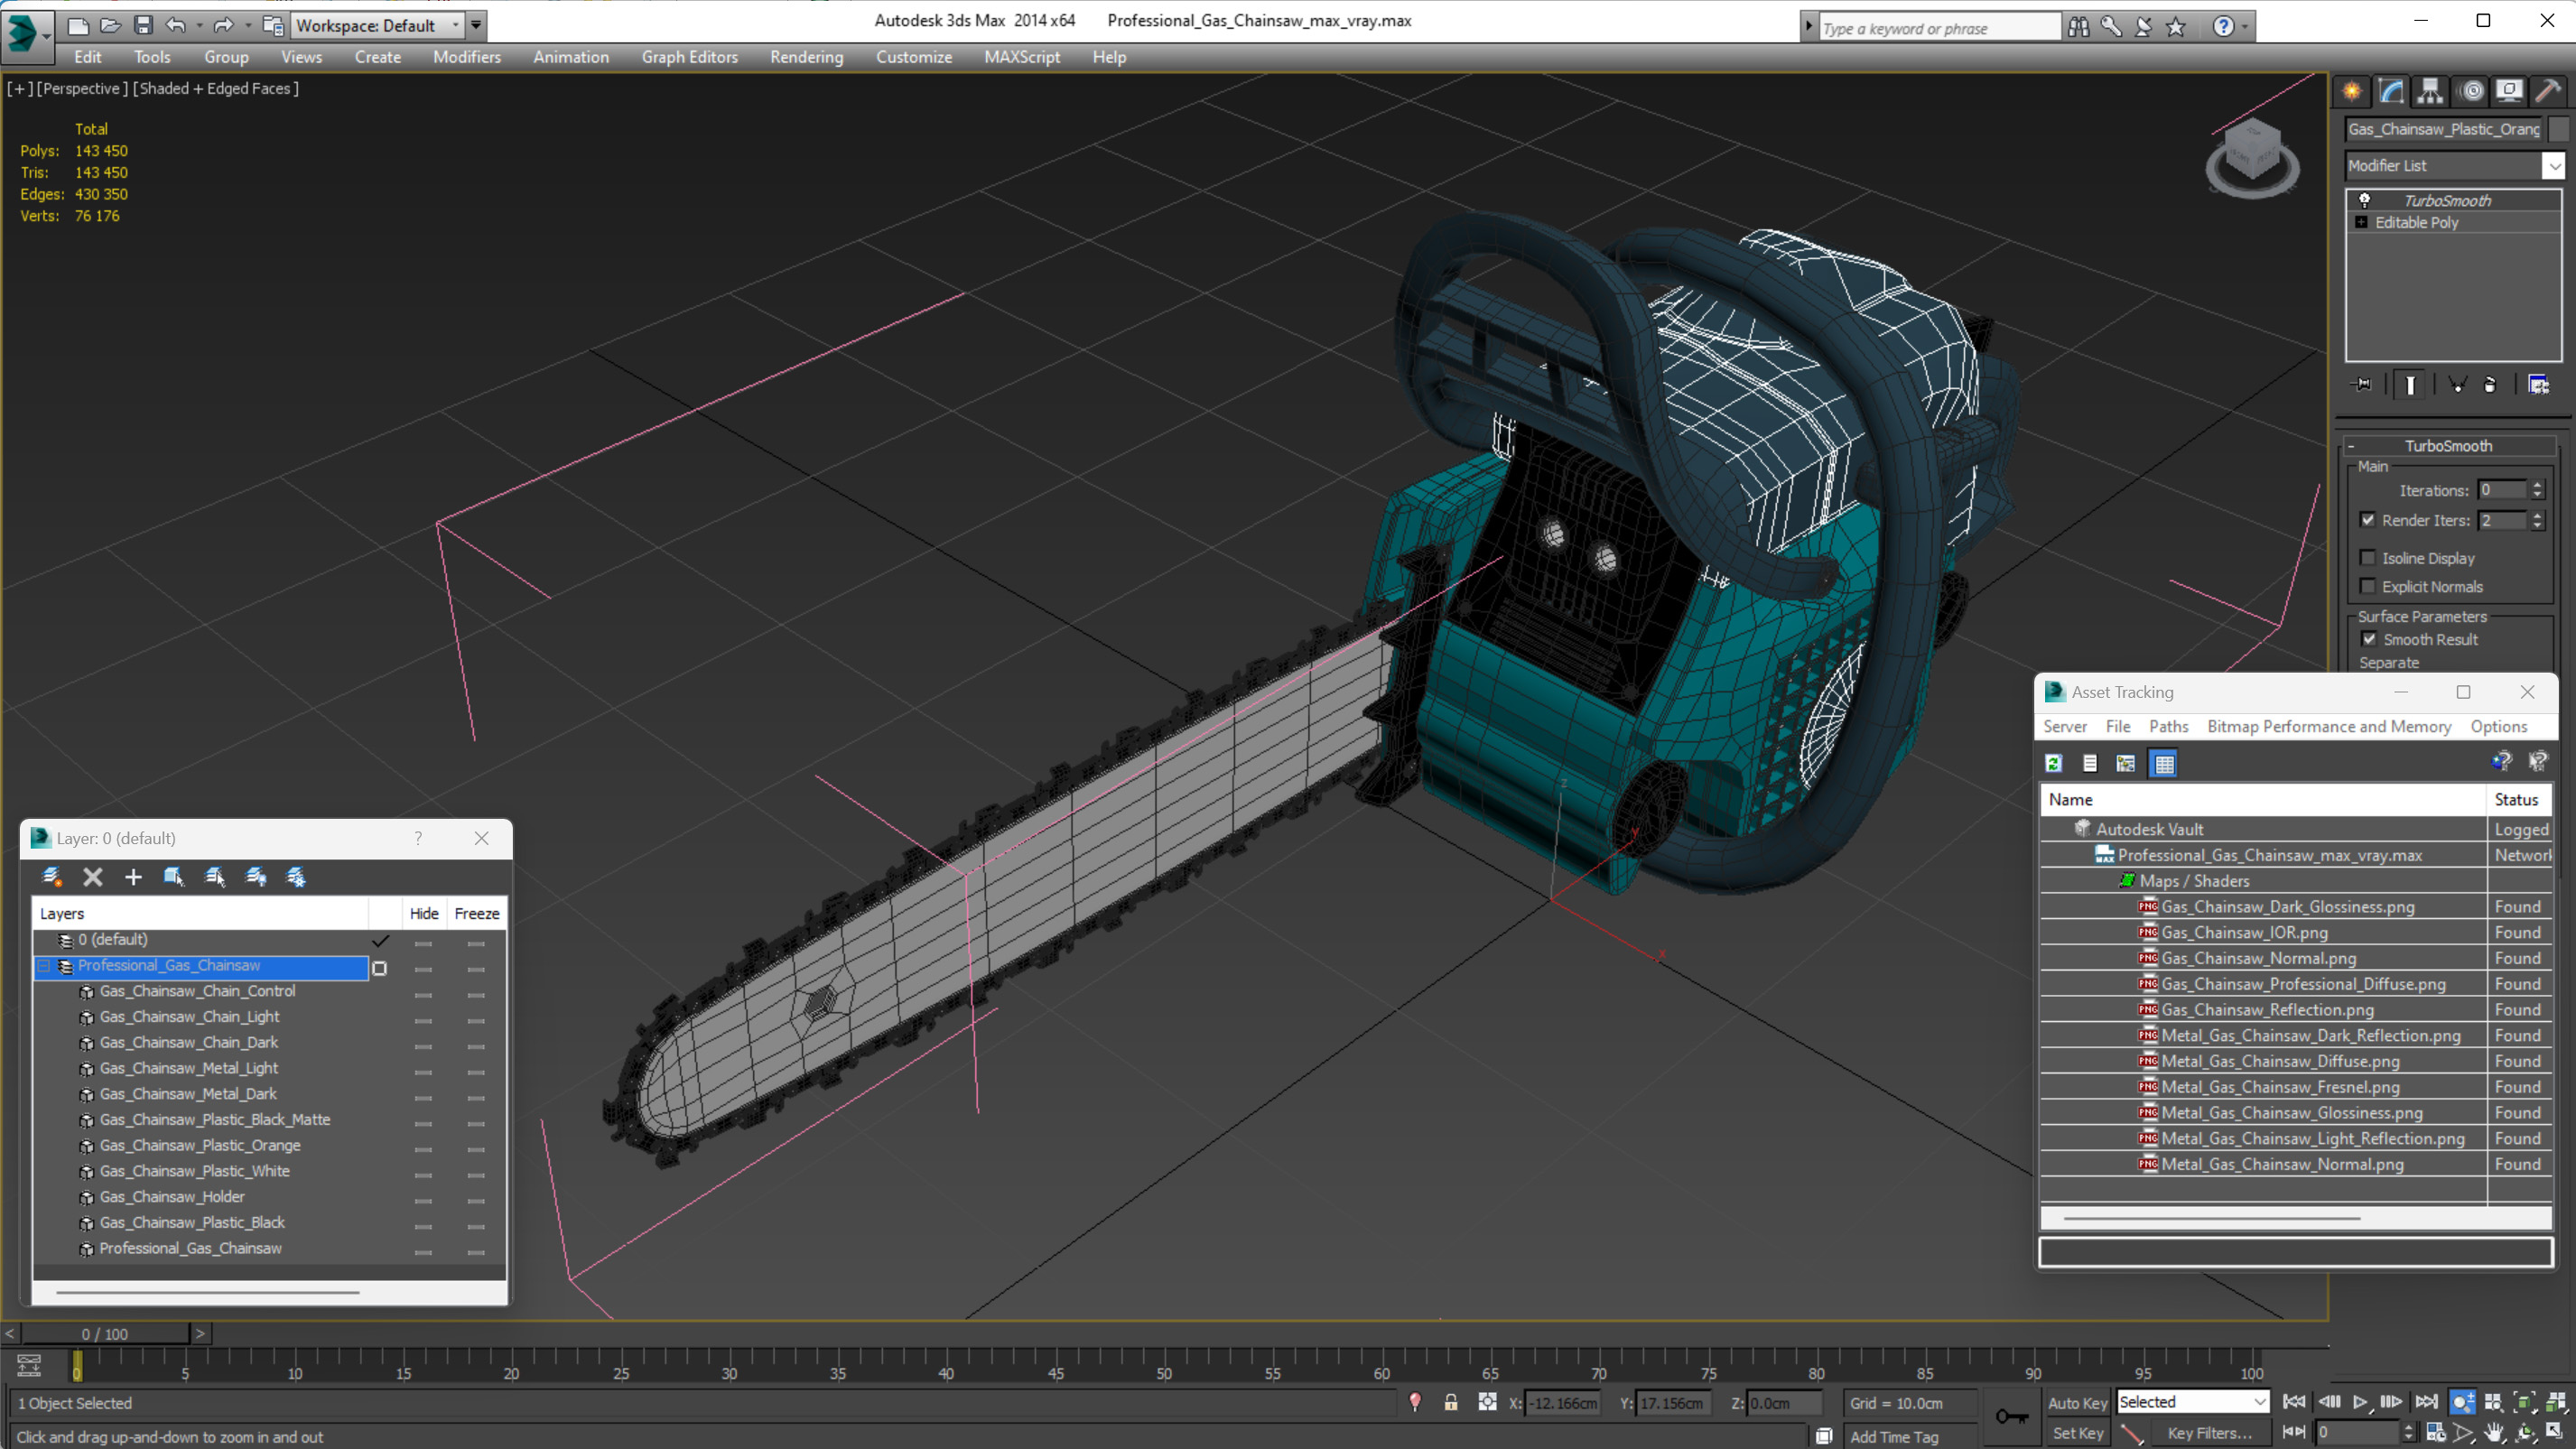Undo the last action with arrow icon

pyautogui.click(x=176, y=25)
